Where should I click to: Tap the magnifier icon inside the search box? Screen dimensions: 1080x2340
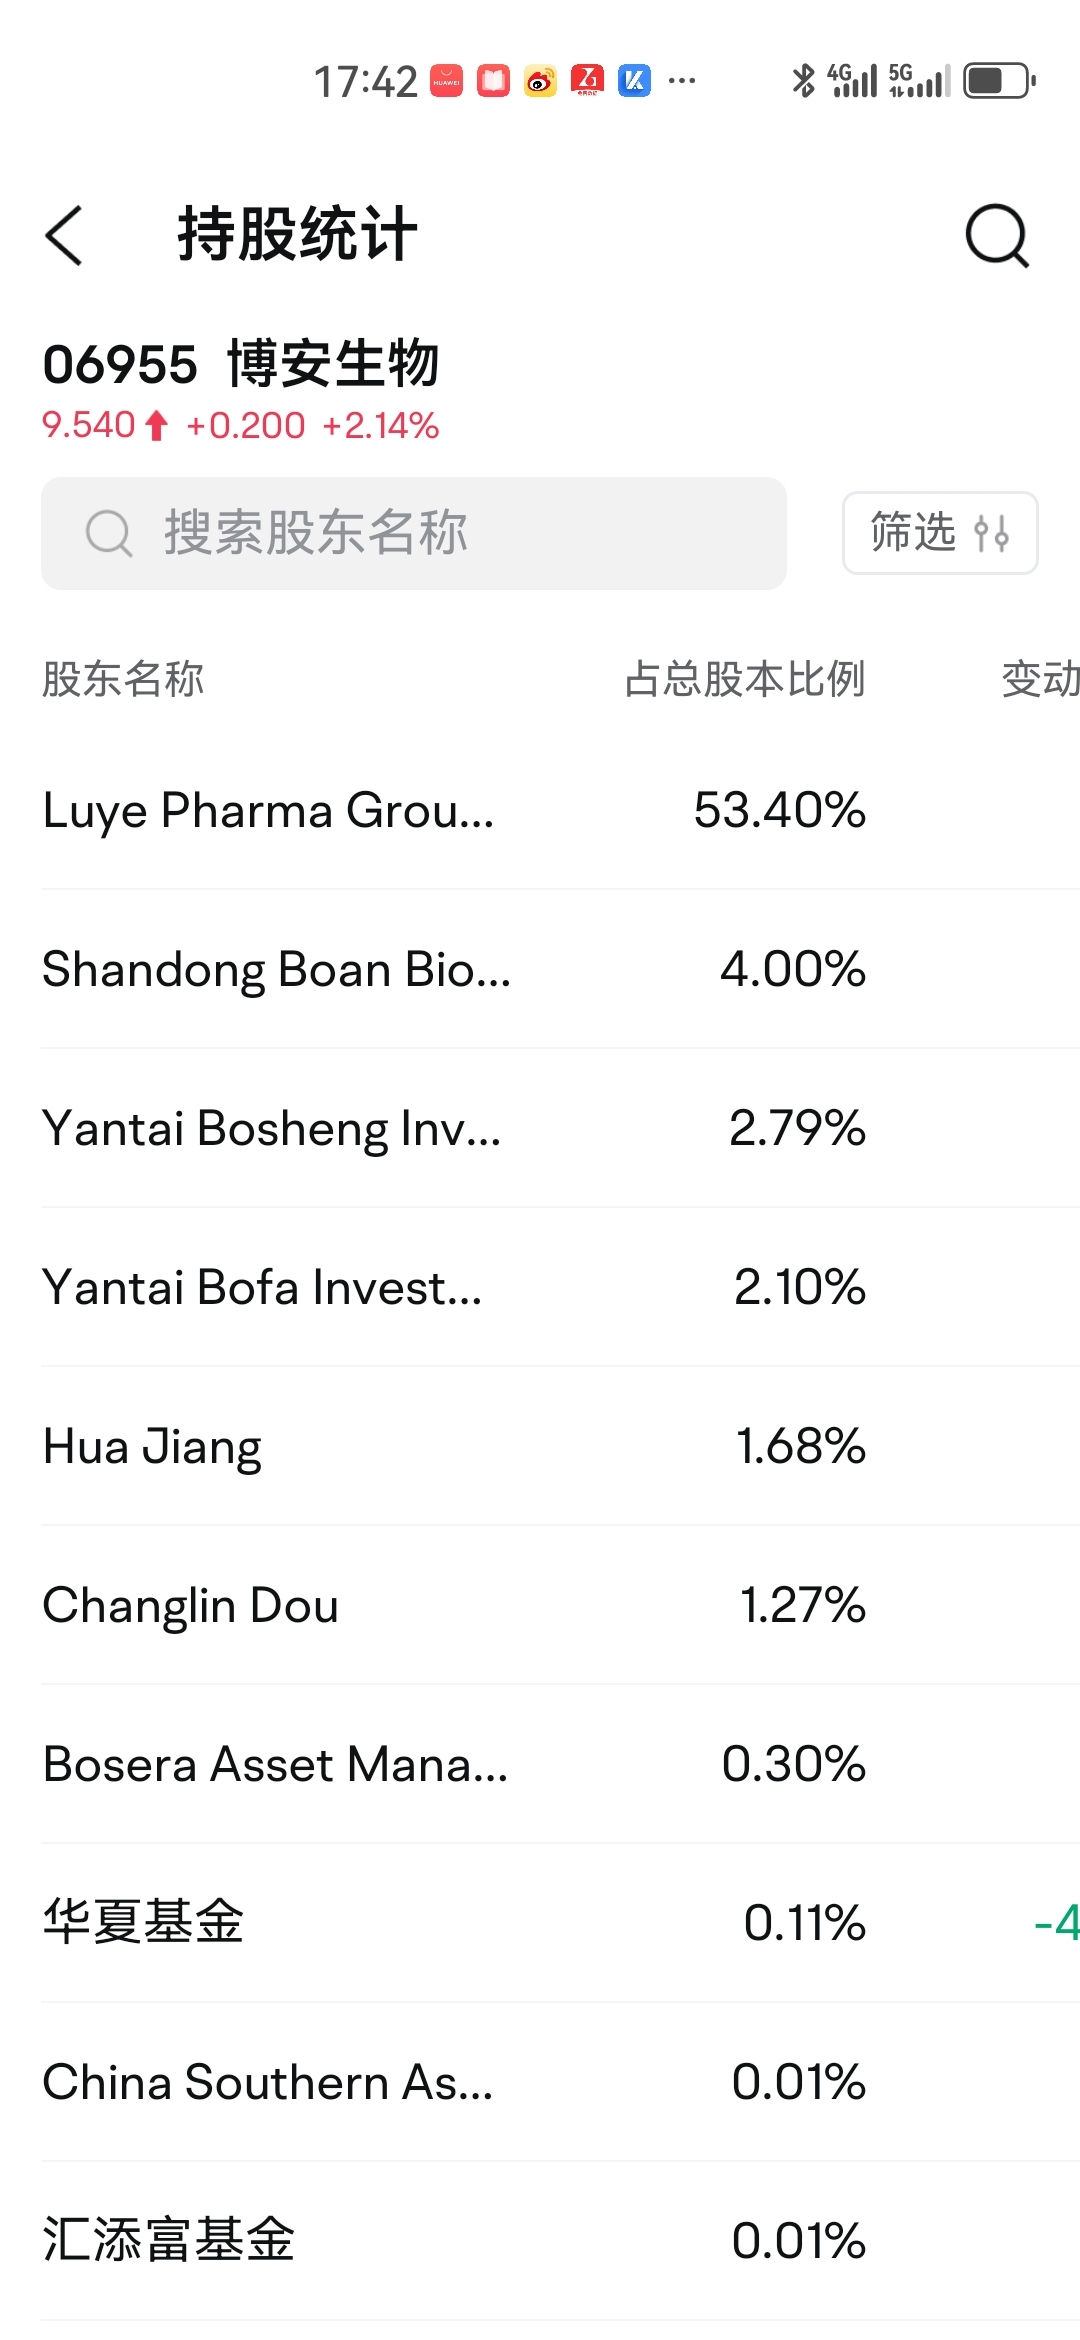[x=109, y=533]
